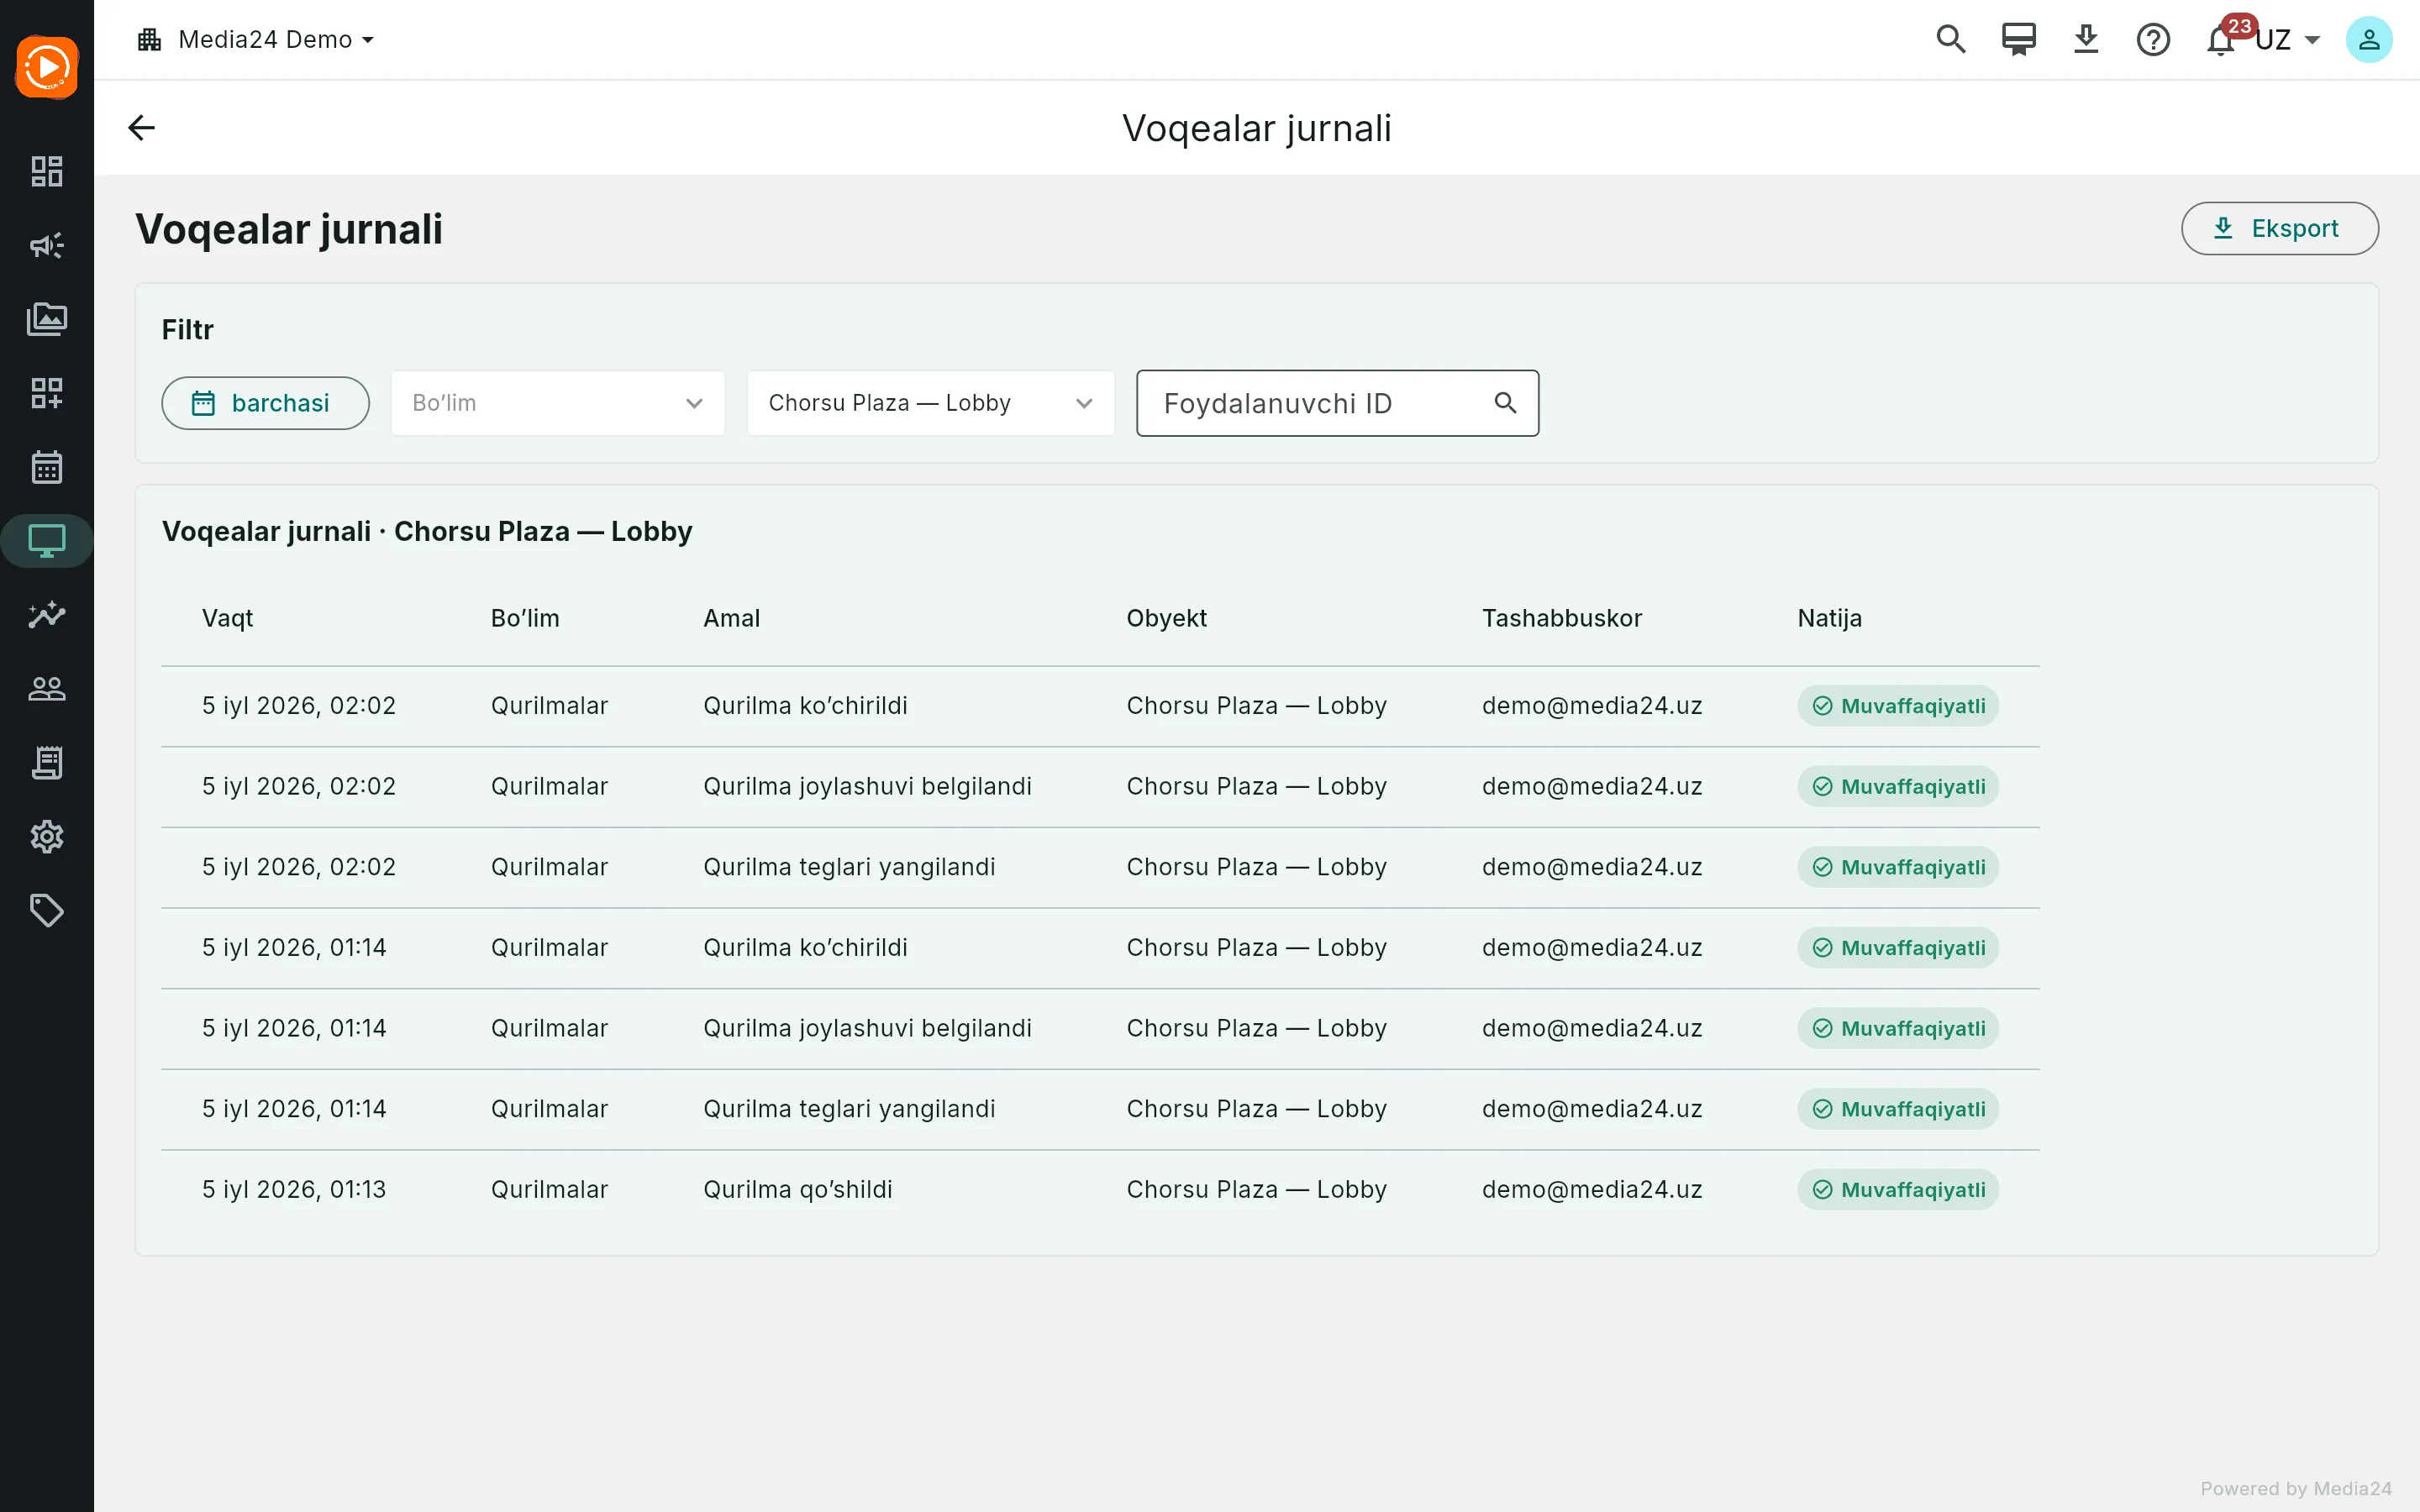Select the devices monitor sidebar item
2420x1512 pixels.
tap(47, 541)
